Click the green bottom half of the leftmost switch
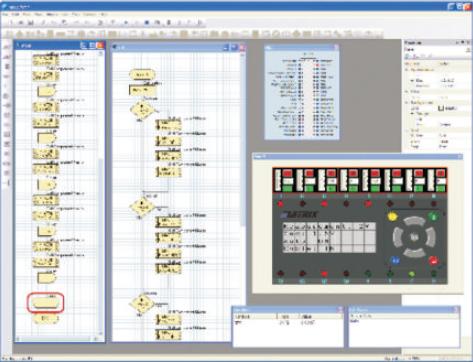The width and height of the screenshot is (473, 362). tap(287, 189)
